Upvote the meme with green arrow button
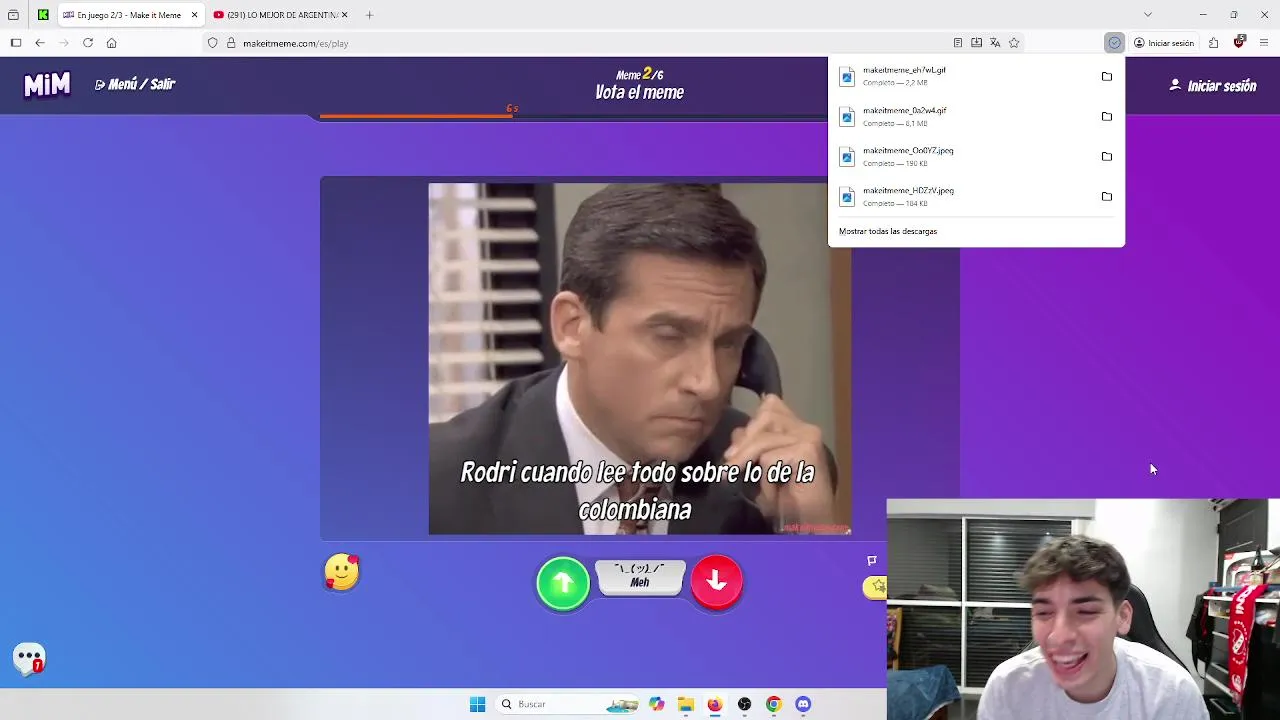 (x=563, y=582)
